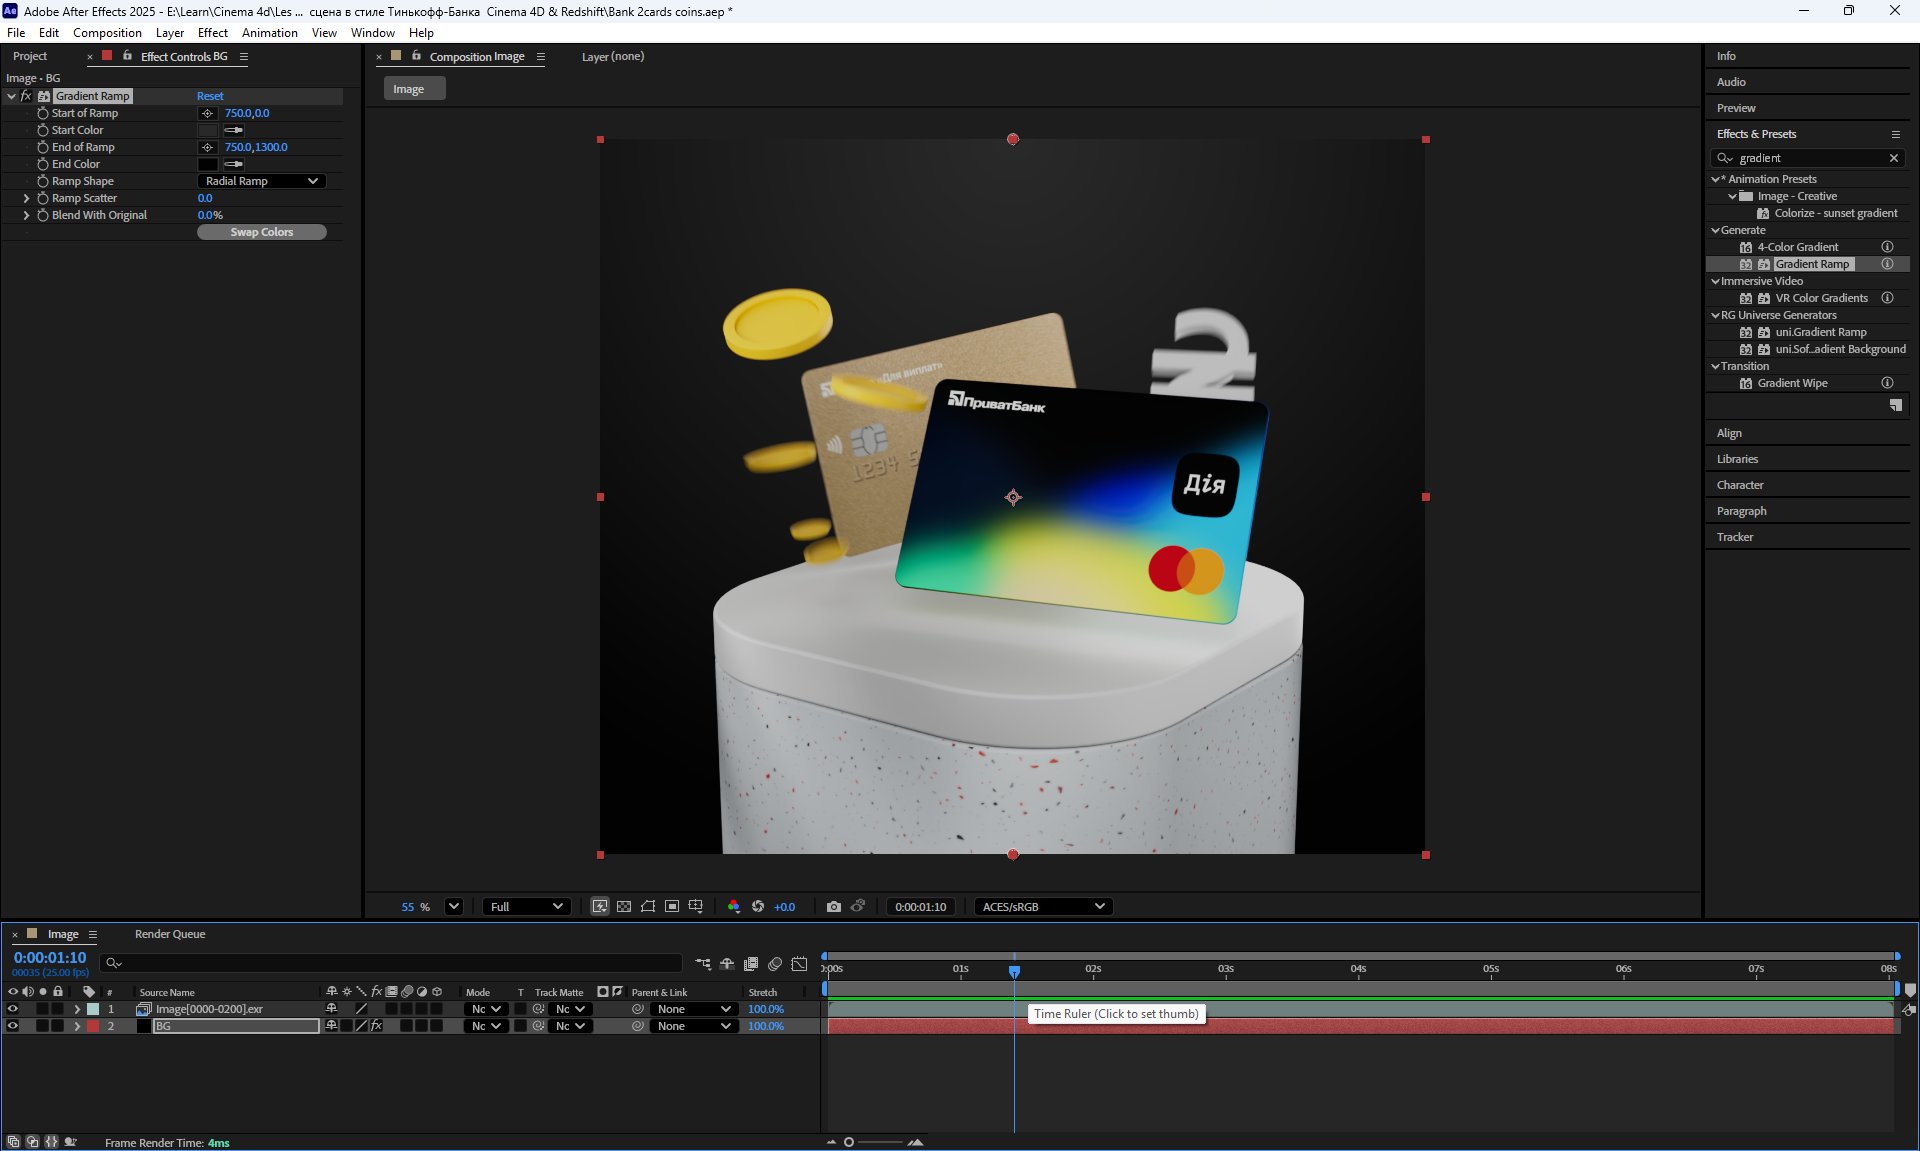The height and width of the screenshot is (1151, 1920).
Task: Click the Start of Ramp crosshair picker
Action: [x=208, y=114]
